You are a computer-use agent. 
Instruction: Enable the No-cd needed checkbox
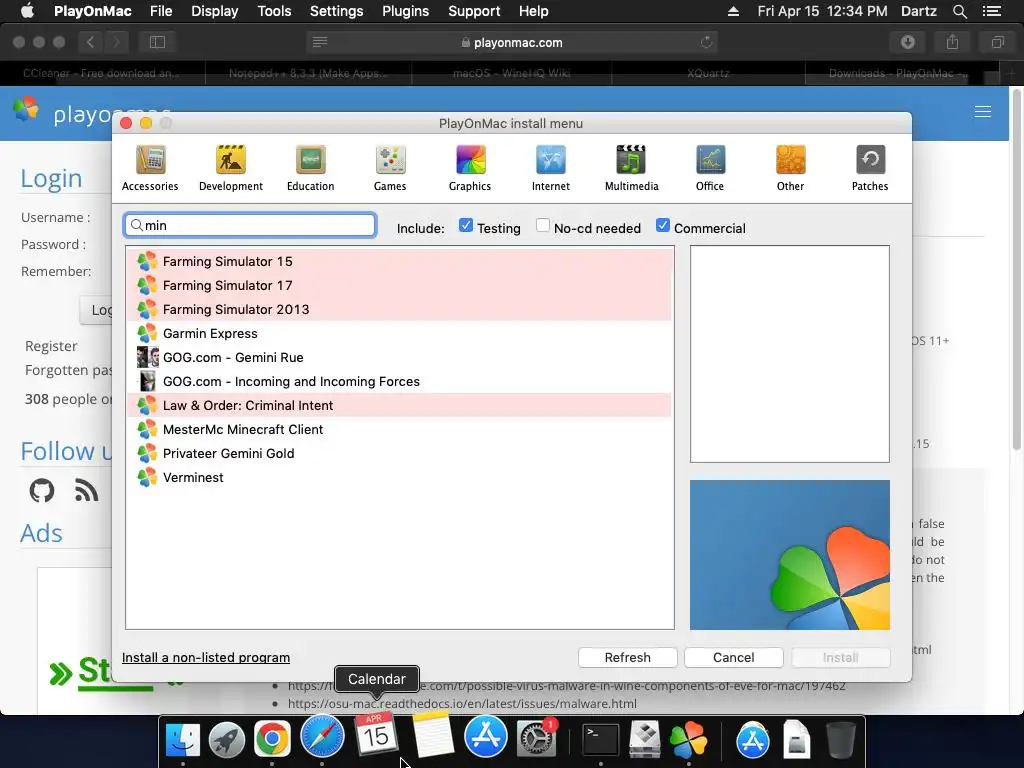[x=543, y=225]
